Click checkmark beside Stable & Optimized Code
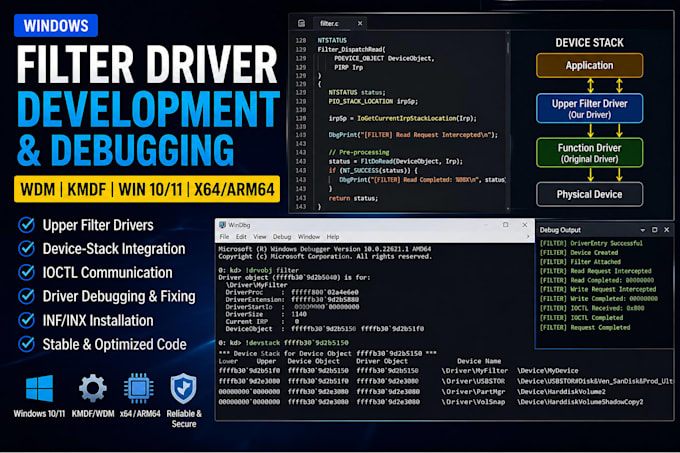The width and height of the screenshot is (680, 453). tap(27, 344)
